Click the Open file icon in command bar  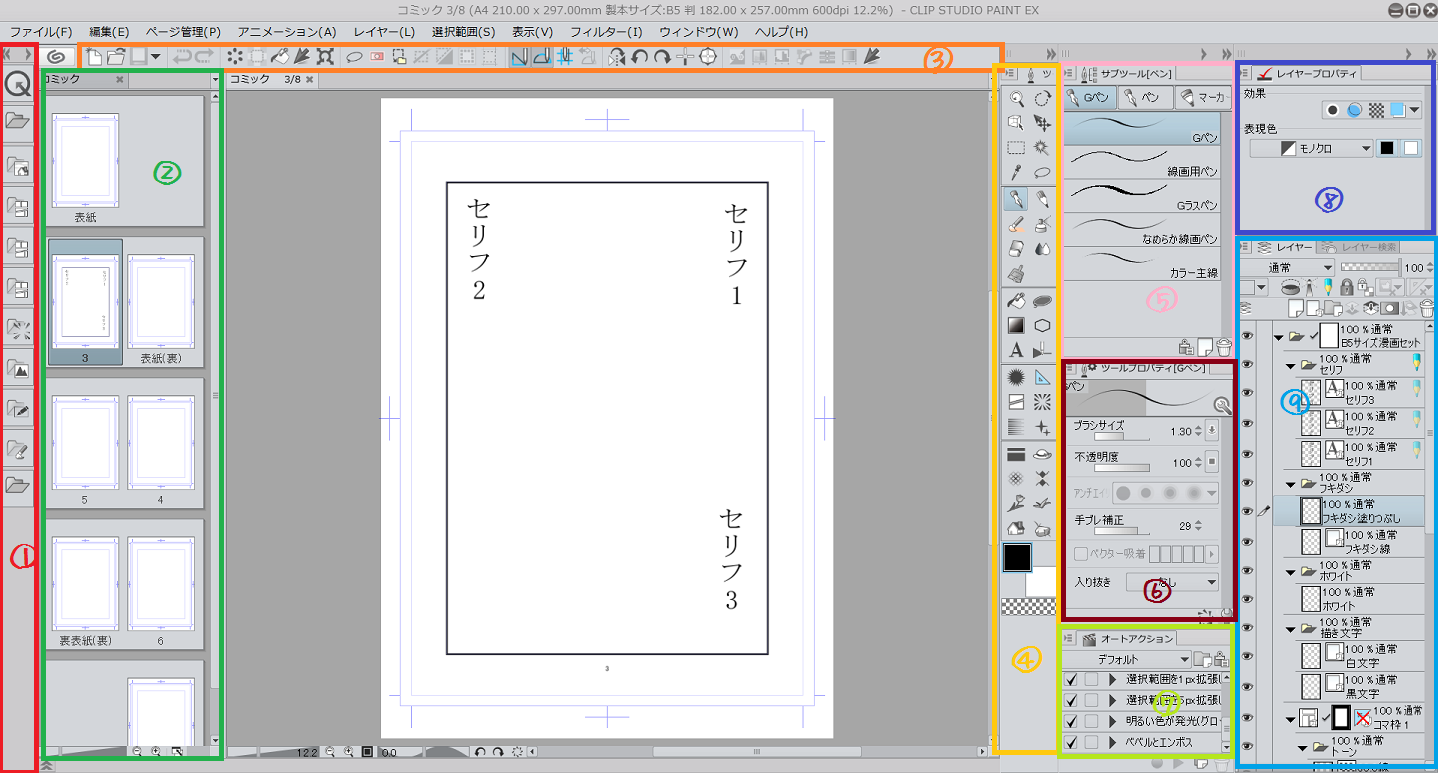116,57
